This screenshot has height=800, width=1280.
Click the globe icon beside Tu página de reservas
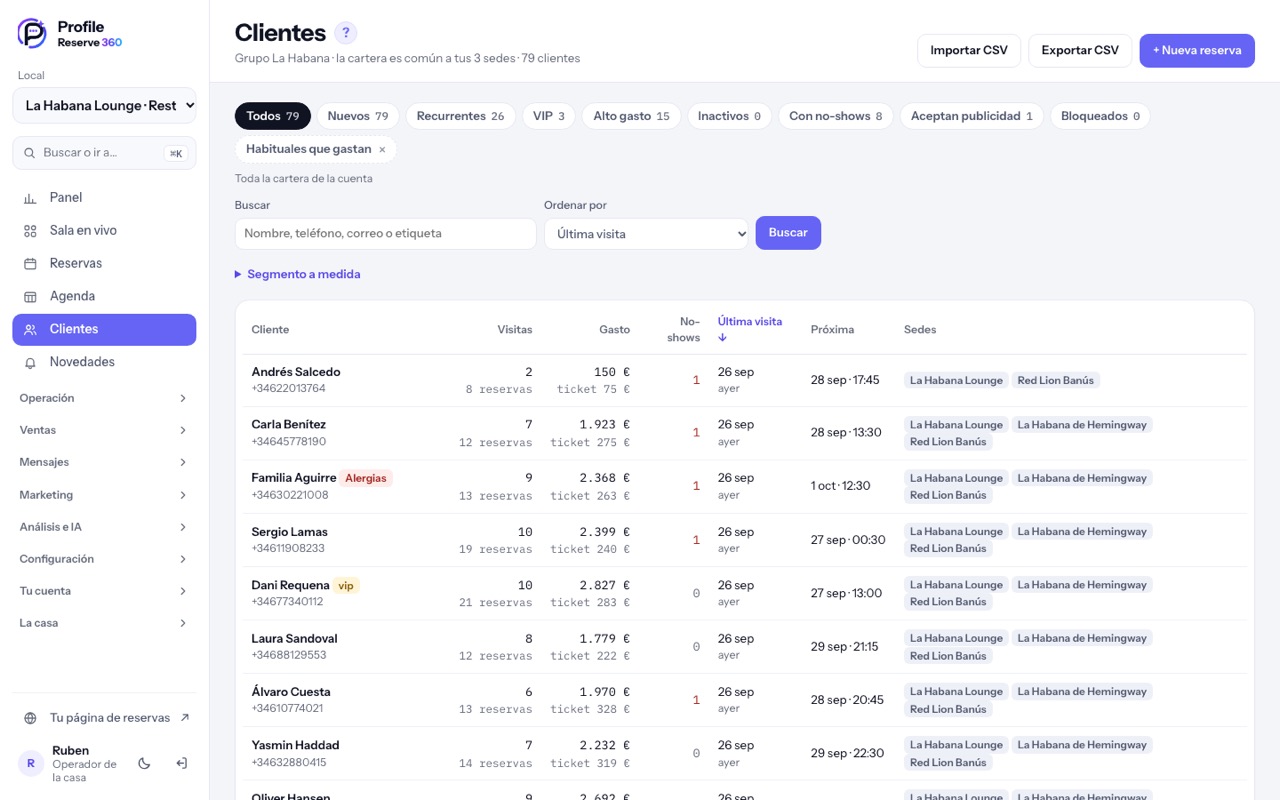pyautogui.click(x=30, y=718)
